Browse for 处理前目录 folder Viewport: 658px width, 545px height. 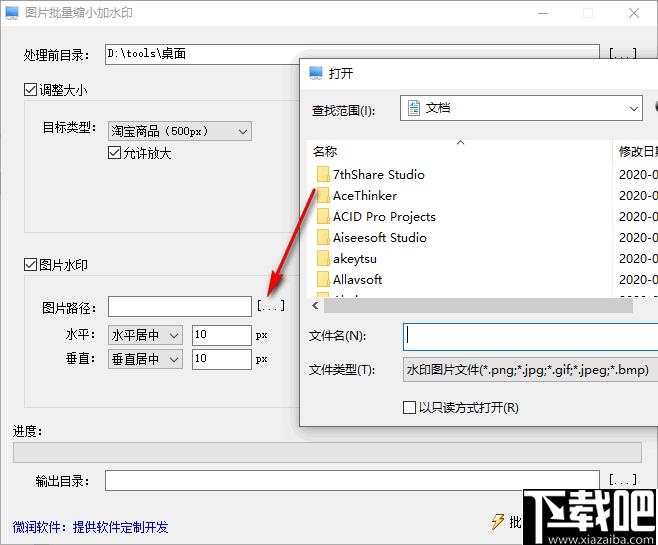623,54
